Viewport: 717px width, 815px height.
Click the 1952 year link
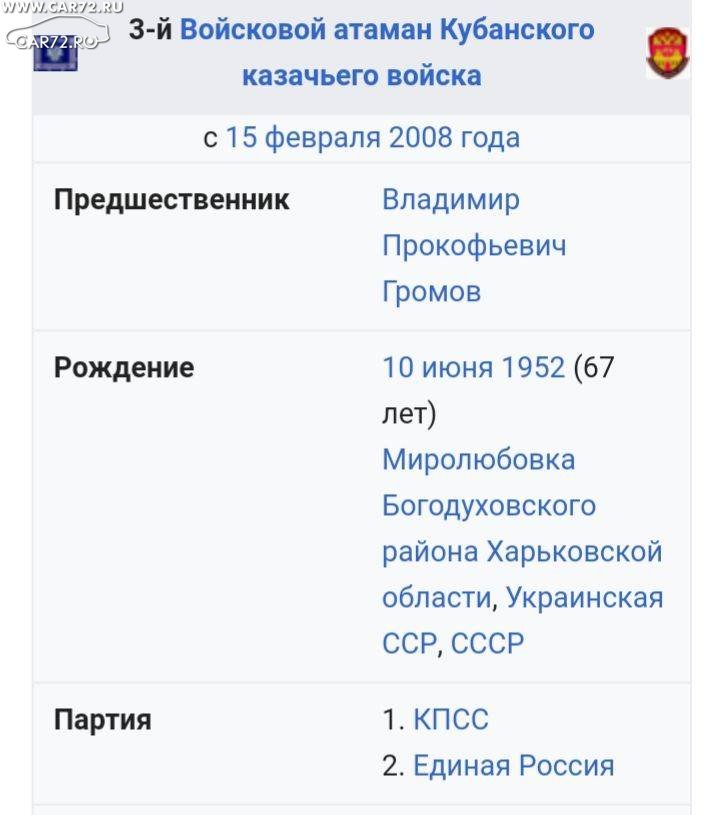533,367
